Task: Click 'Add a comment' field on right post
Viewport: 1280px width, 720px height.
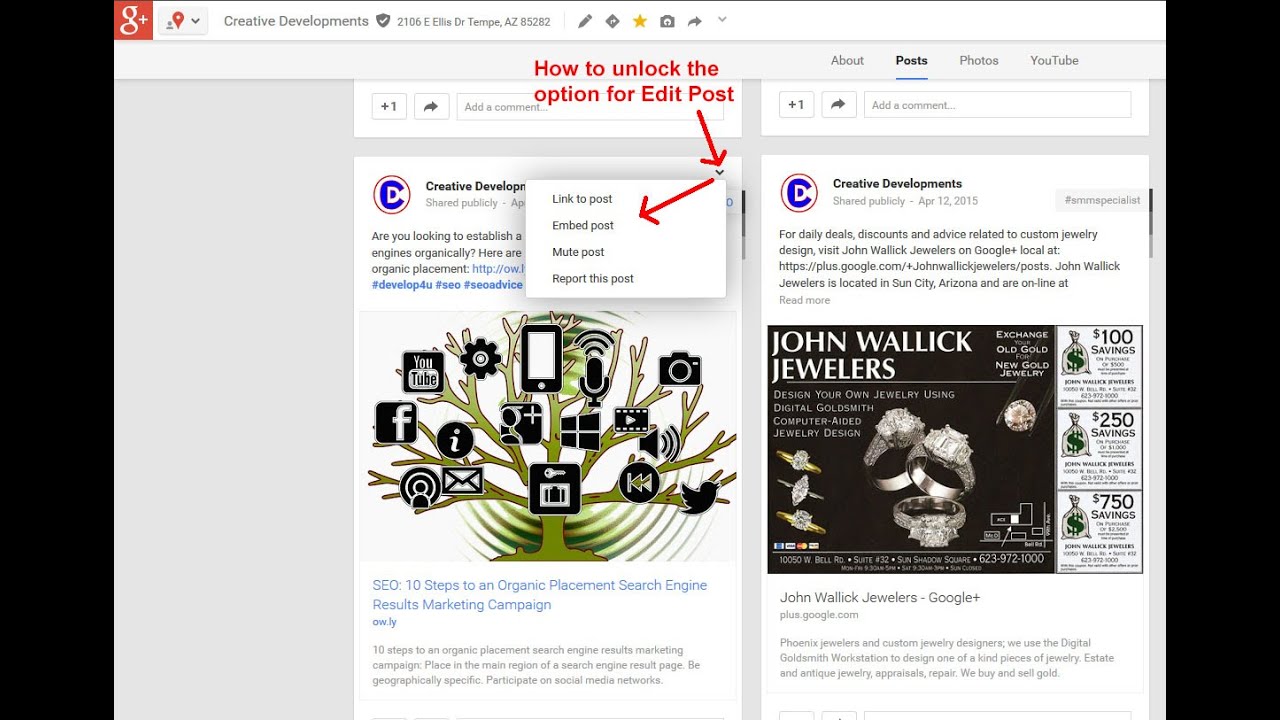Action: pyautogui.click(x=997, y=105)
